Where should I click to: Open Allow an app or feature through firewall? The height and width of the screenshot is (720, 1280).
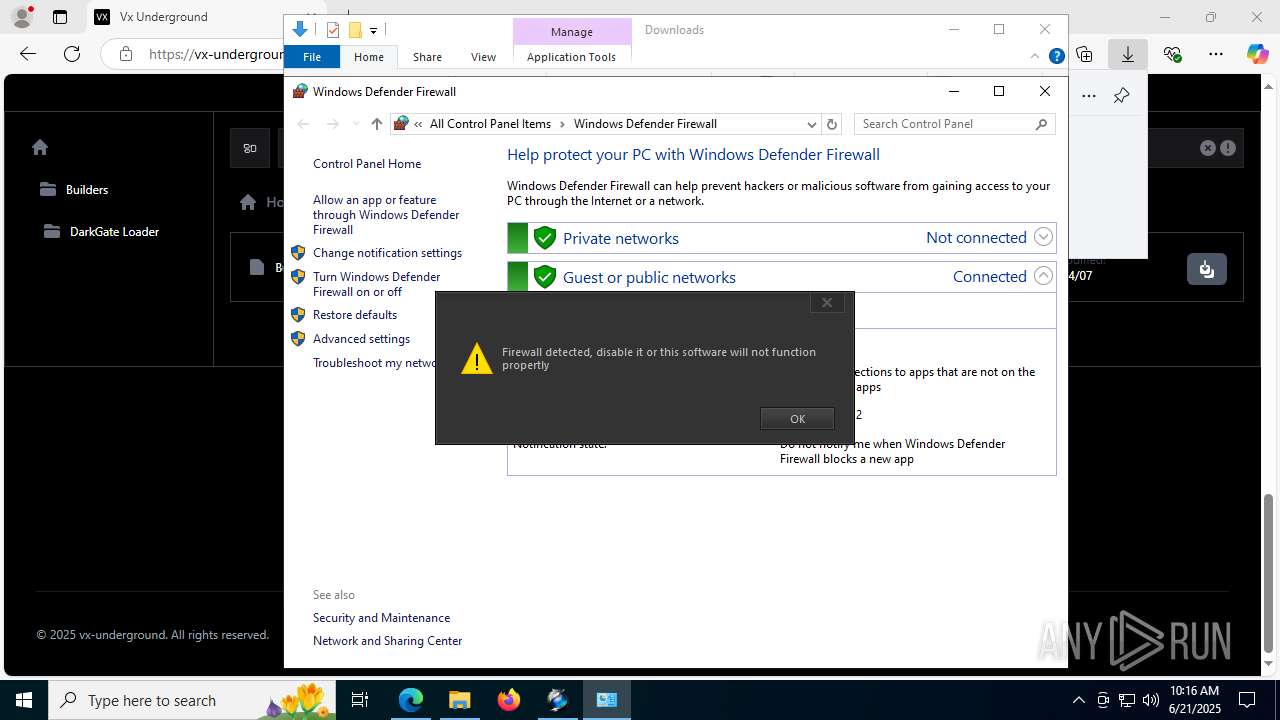click(x=386, y=215)
